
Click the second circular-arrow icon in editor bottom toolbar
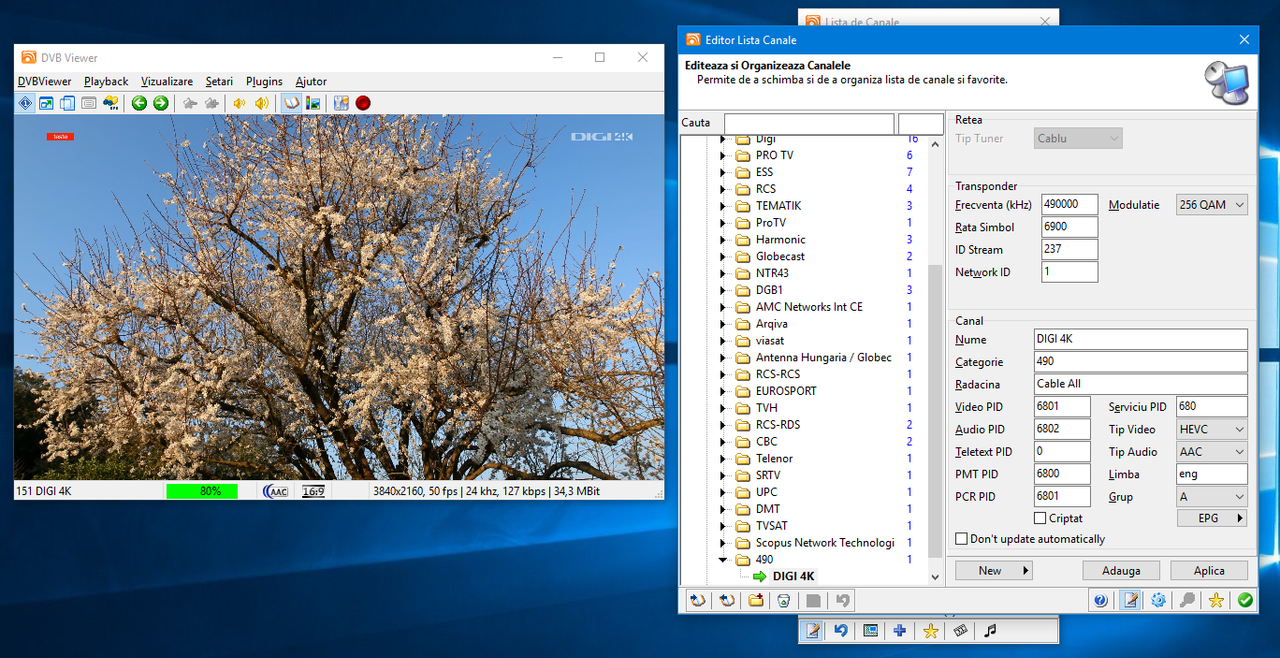[x=727, y=600]
